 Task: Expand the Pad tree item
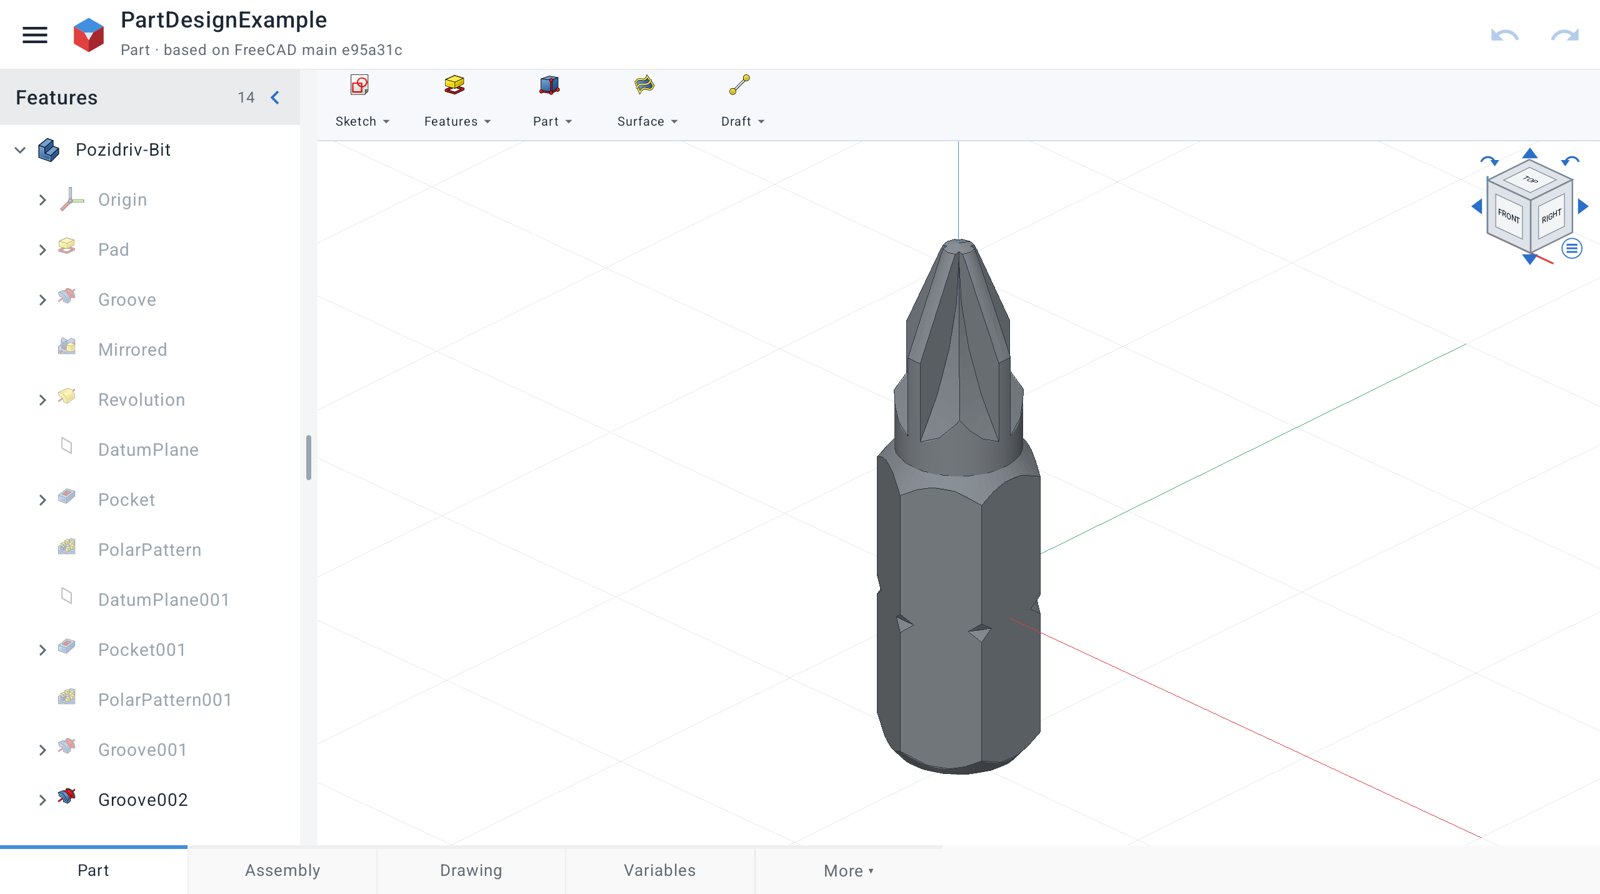point(42,250)
